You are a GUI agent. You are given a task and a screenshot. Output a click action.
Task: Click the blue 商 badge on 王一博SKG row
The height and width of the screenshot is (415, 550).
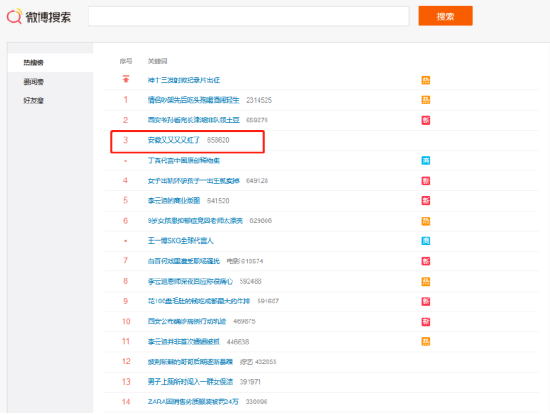click(x=425, y=241)
